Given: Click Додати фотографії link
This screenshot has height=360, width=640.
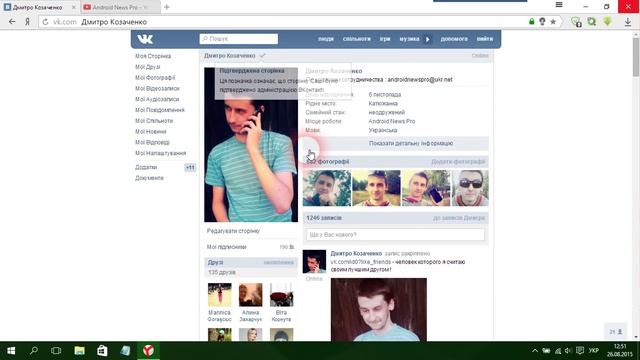Looking at the screenshot, I should (x=458, y=162).
